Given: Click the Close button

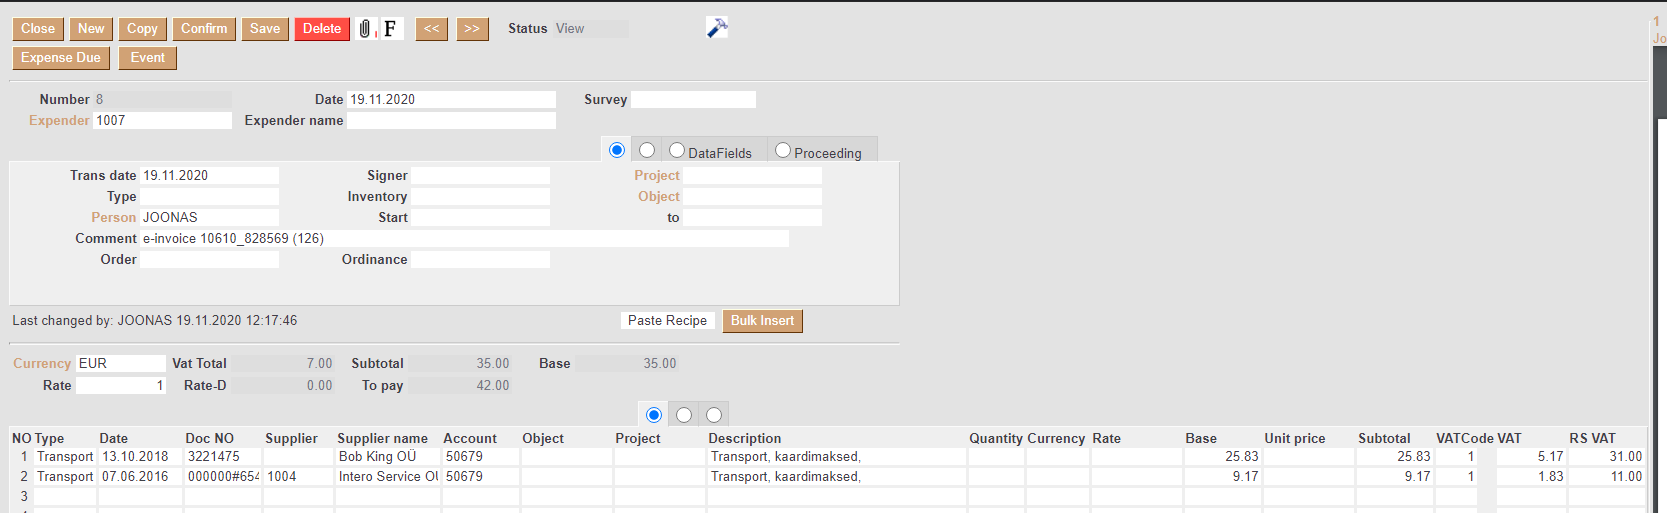Looking at the screenshot, I should [38, 29].
